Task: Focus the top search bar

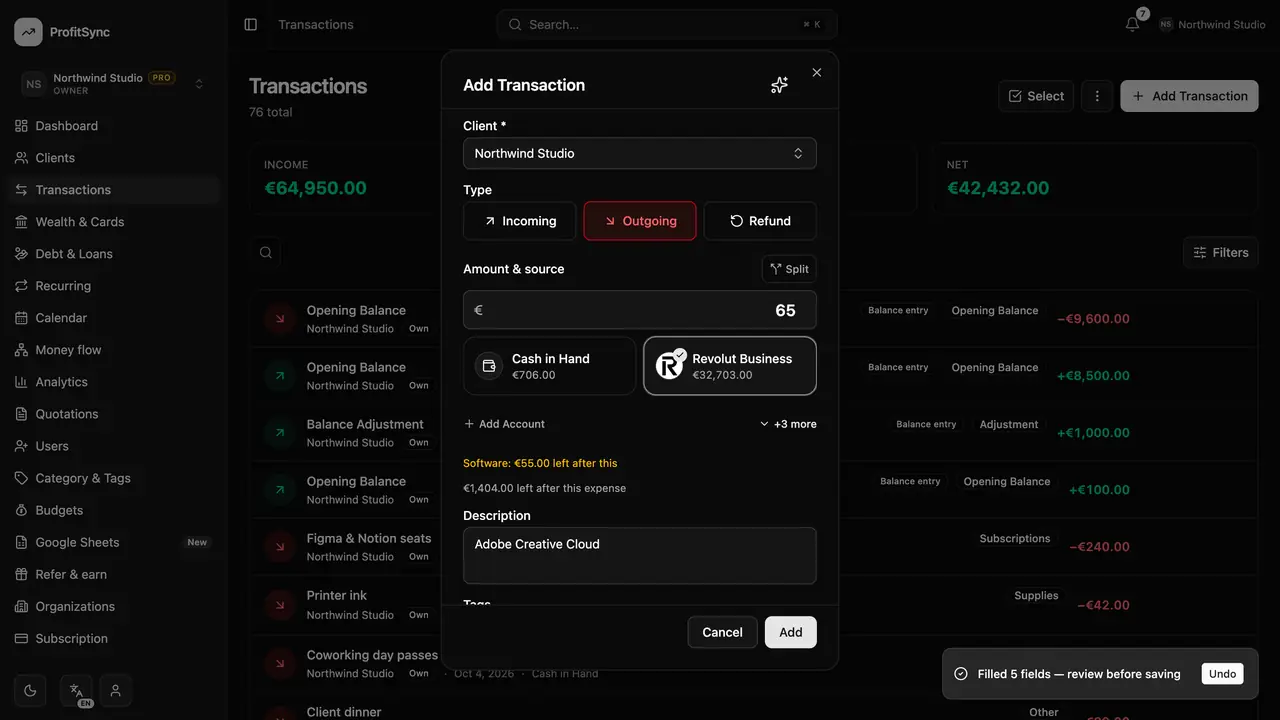Action: coord(667,24)
